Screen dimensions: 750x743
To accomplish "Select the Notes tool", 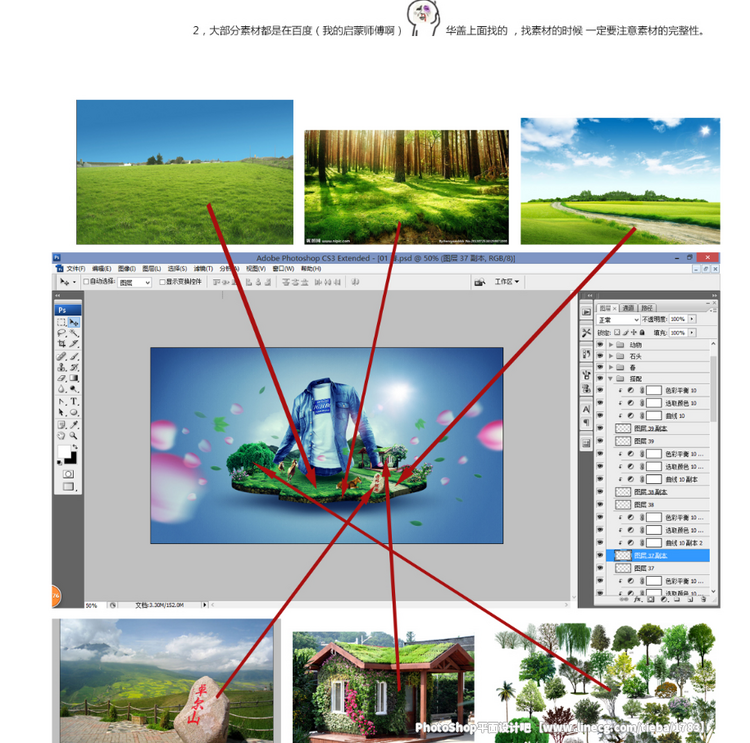I will 62,425.
